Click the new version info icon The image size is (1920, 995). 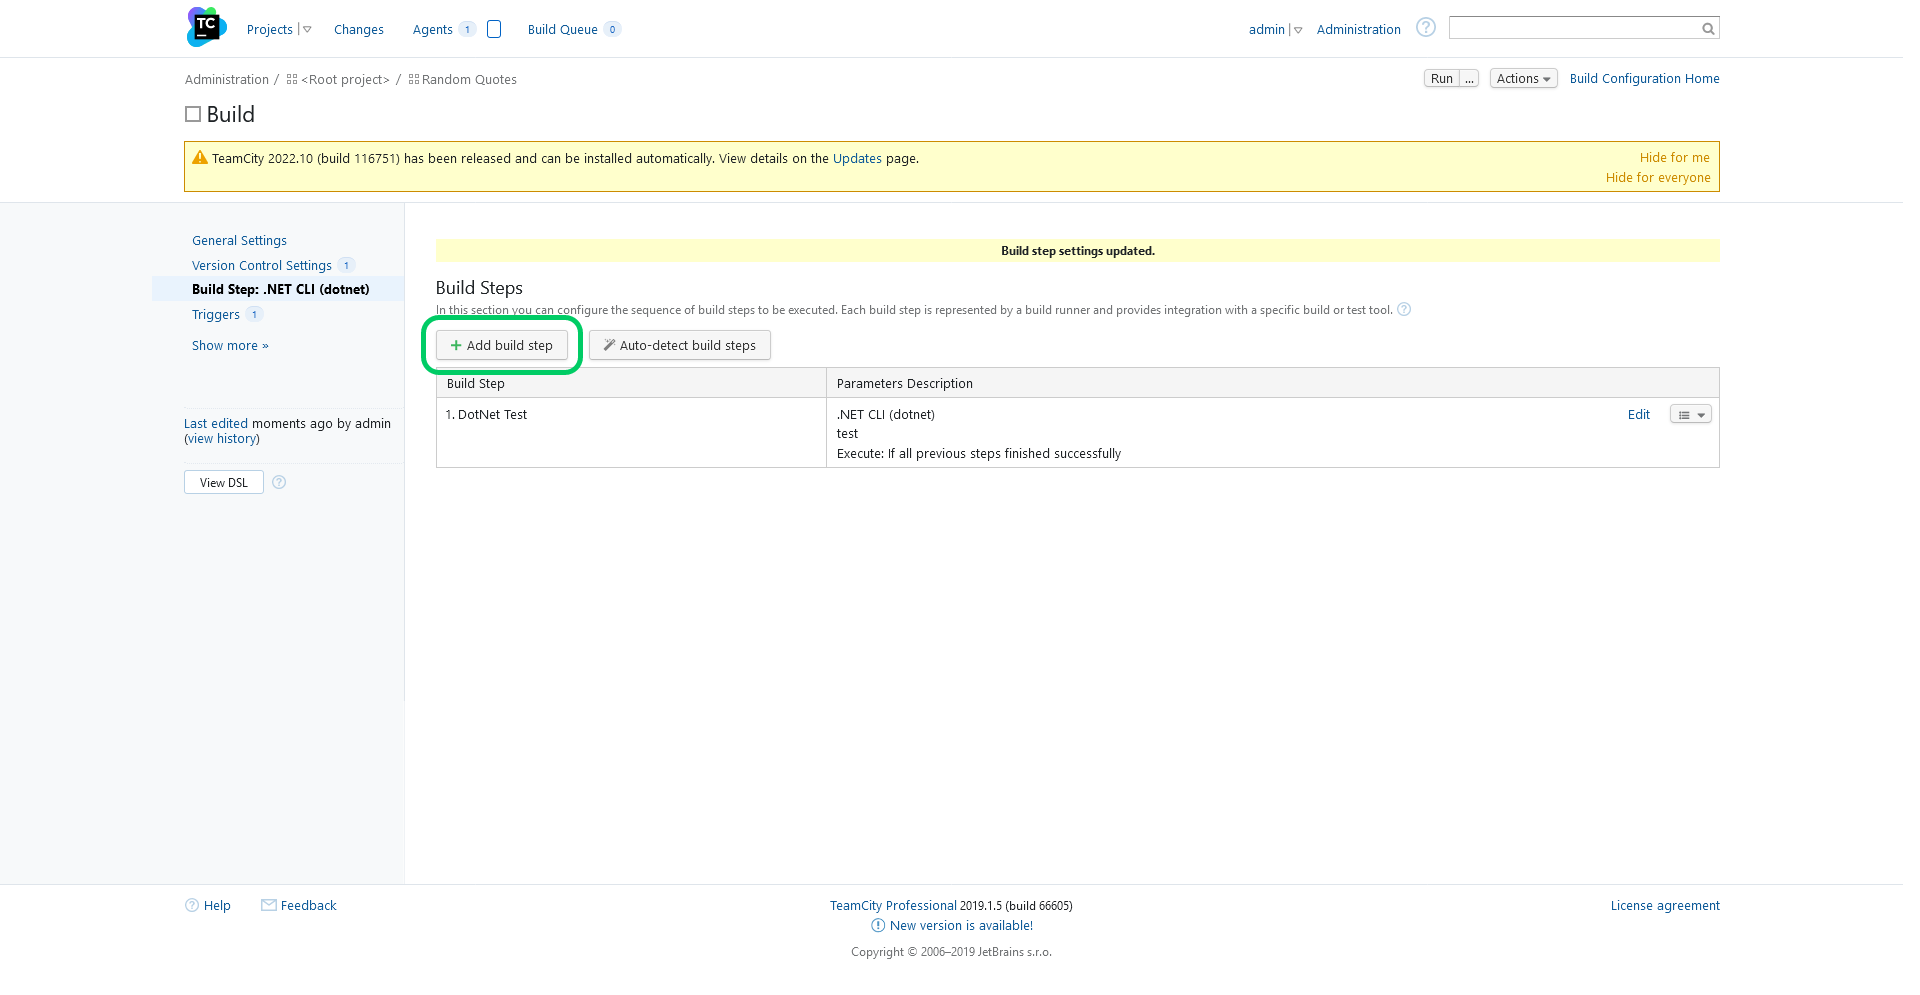878,926
